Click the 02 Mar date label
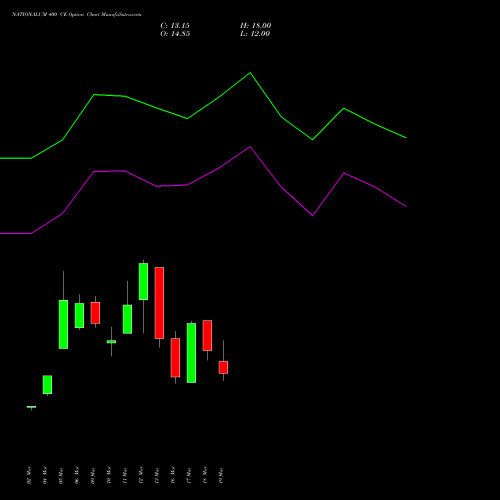The width and height of the screenshot is (500, 500). (29, 475)
